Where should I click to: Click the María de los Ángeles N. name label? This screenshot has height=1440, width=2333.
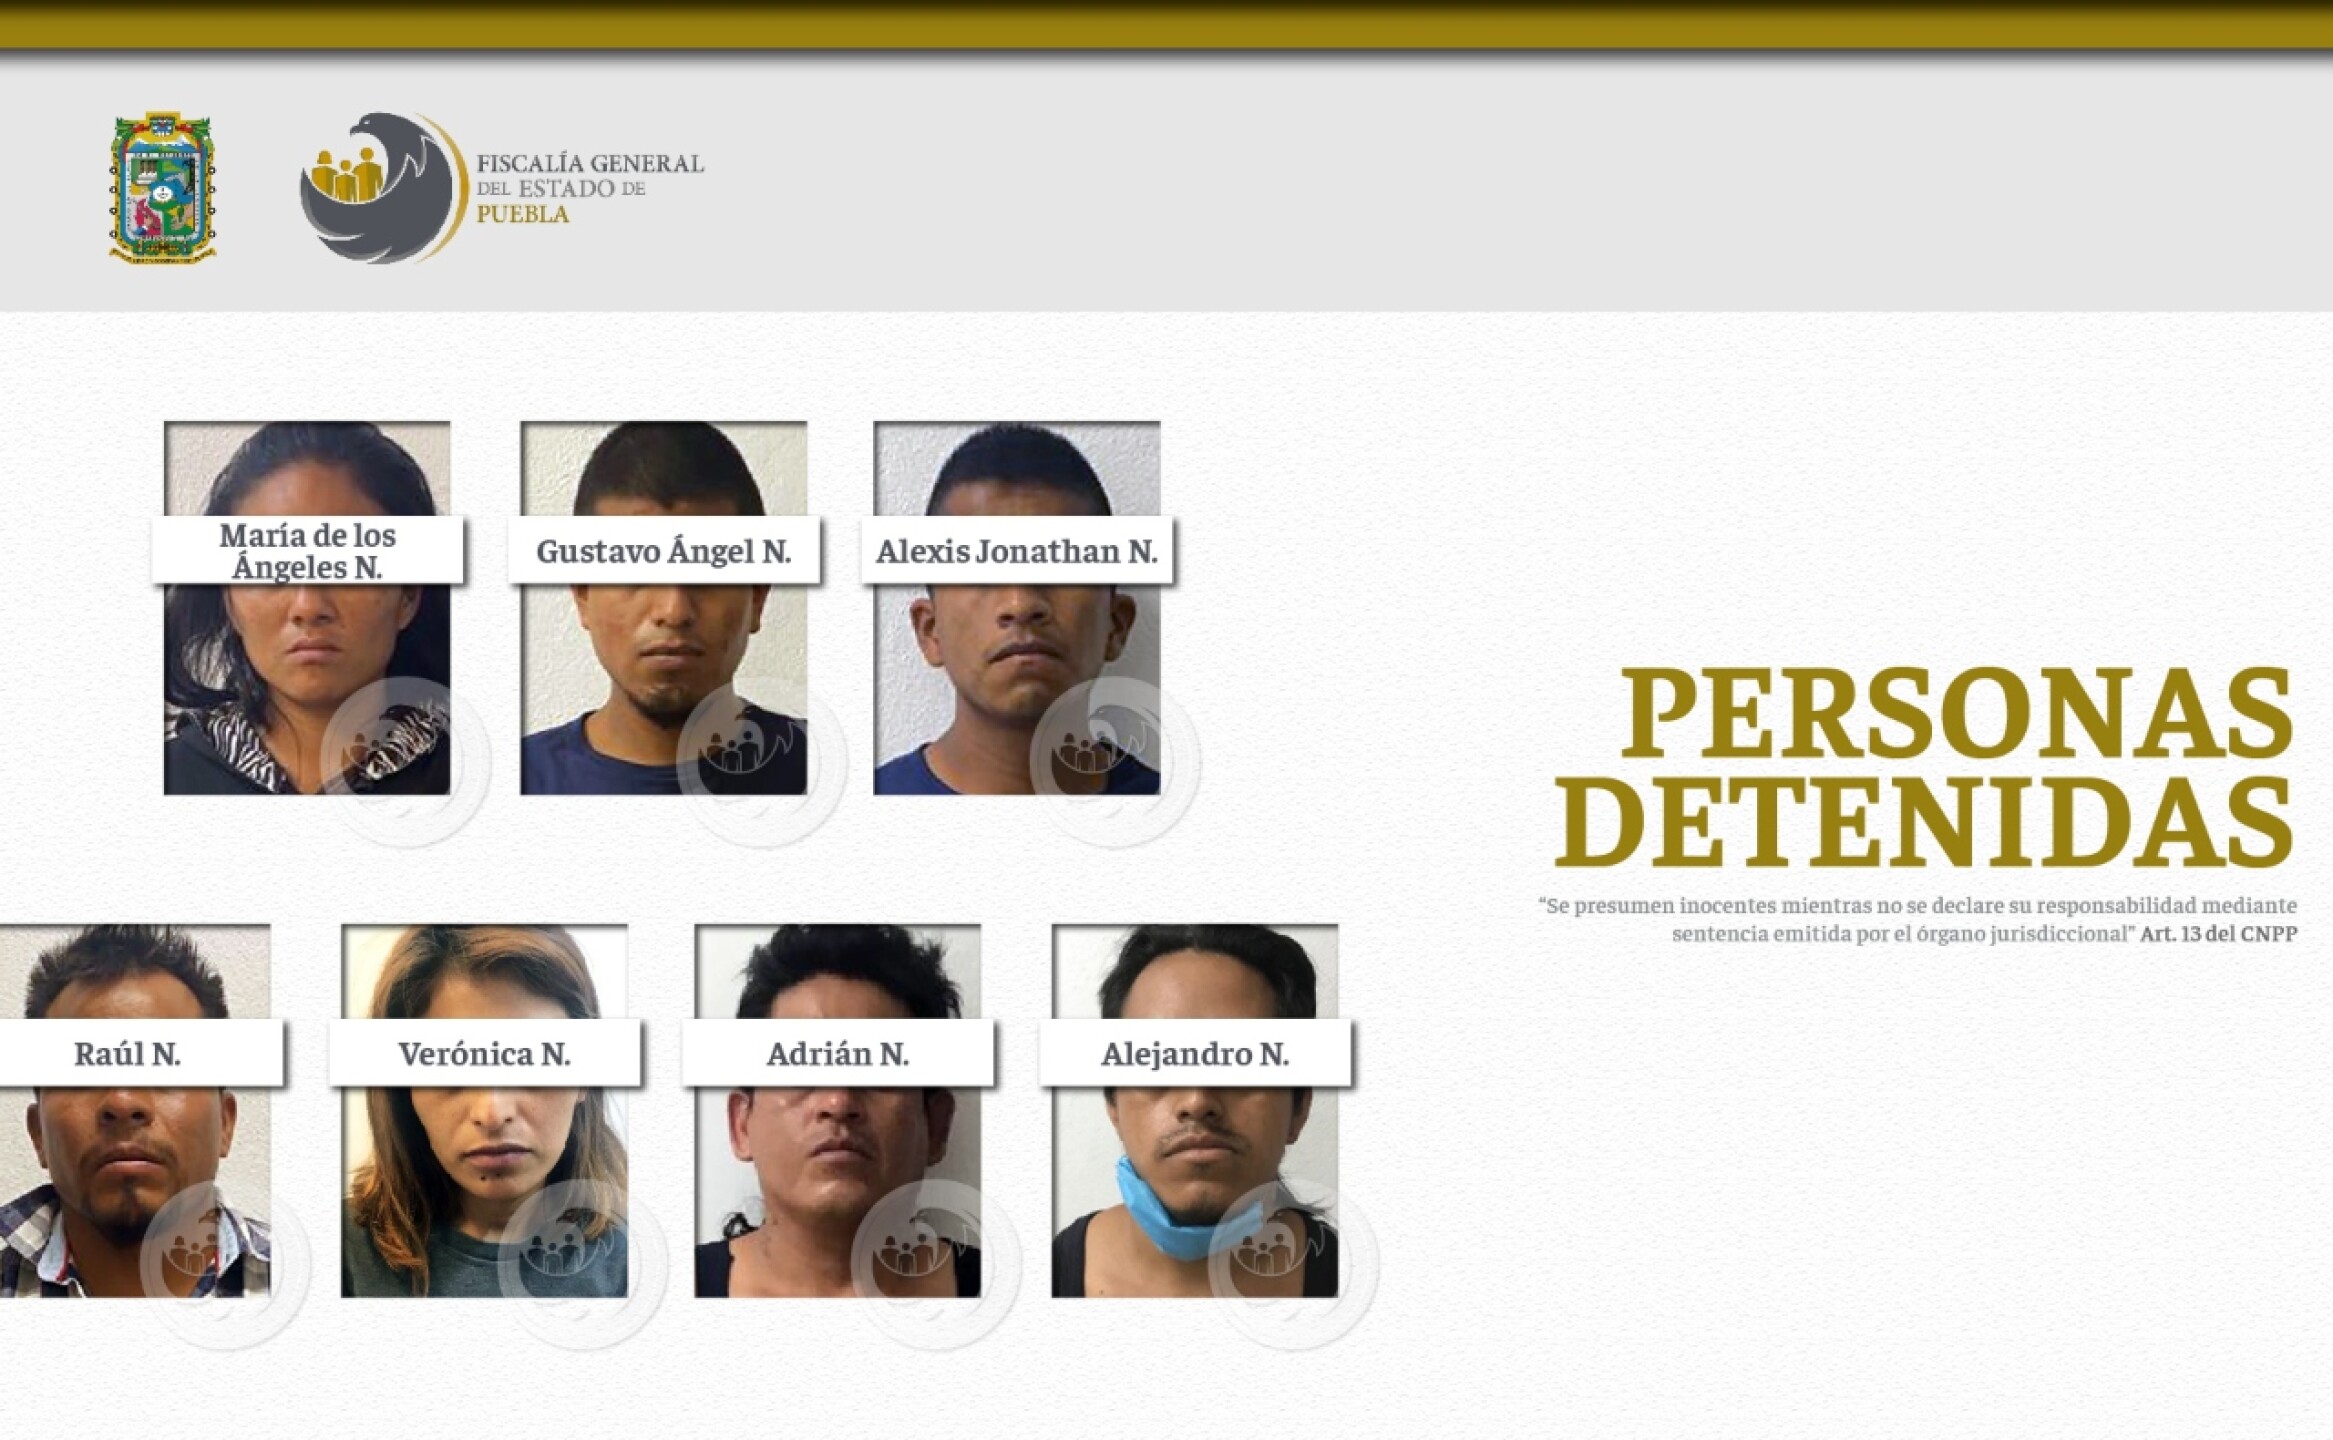(307, 551)
